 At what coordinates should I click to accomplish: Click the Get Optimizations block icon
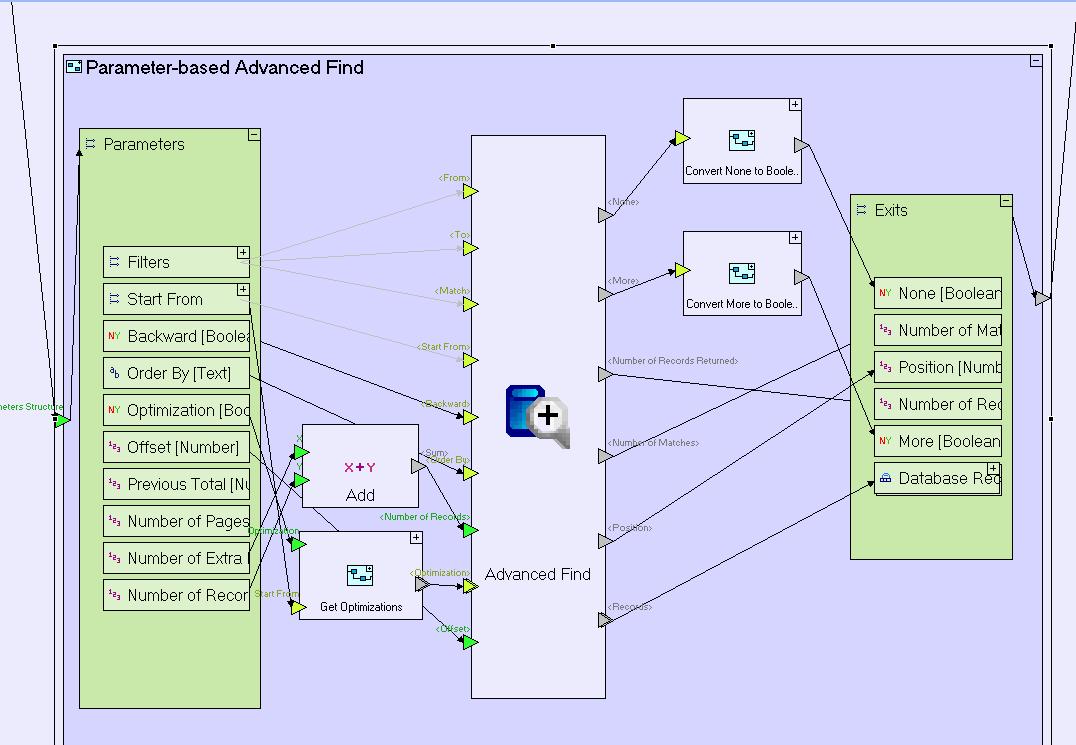click(360, 575)
